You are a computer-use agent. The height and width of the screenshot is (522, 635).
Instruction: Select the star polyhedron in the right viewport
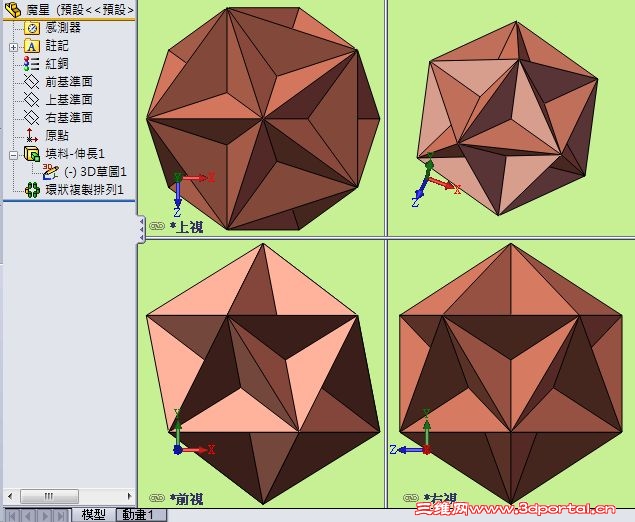click(511, 374)
